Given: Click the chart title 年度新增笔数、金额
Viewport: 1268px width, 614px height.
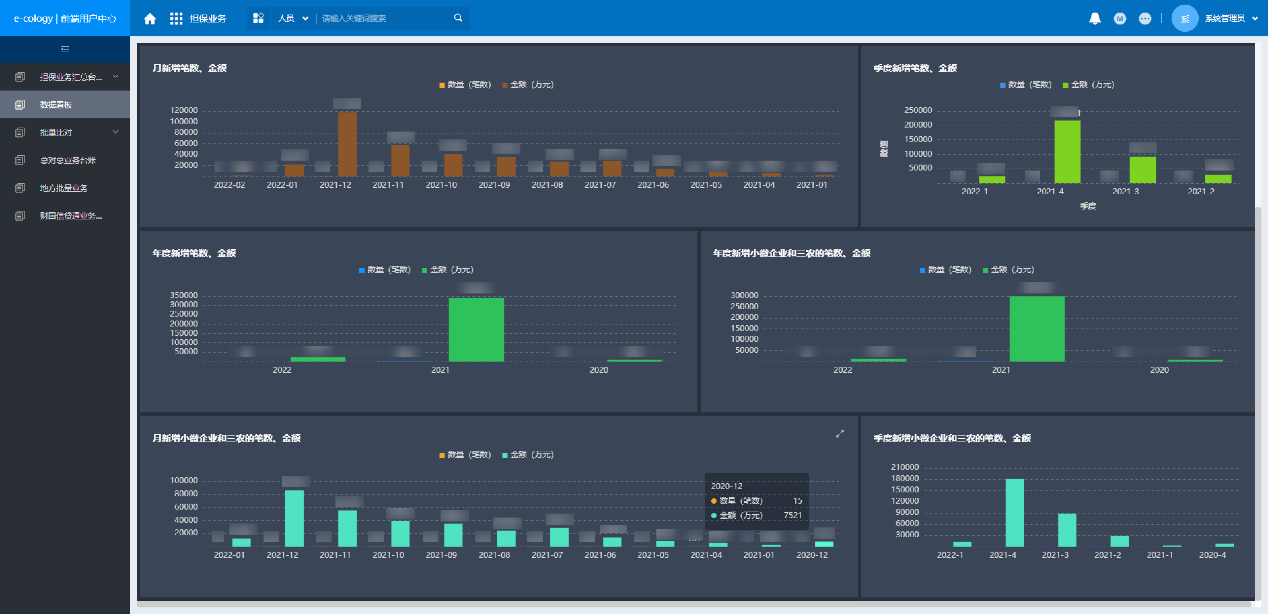Looking at the screenshot, I should (x=195, y=253).
